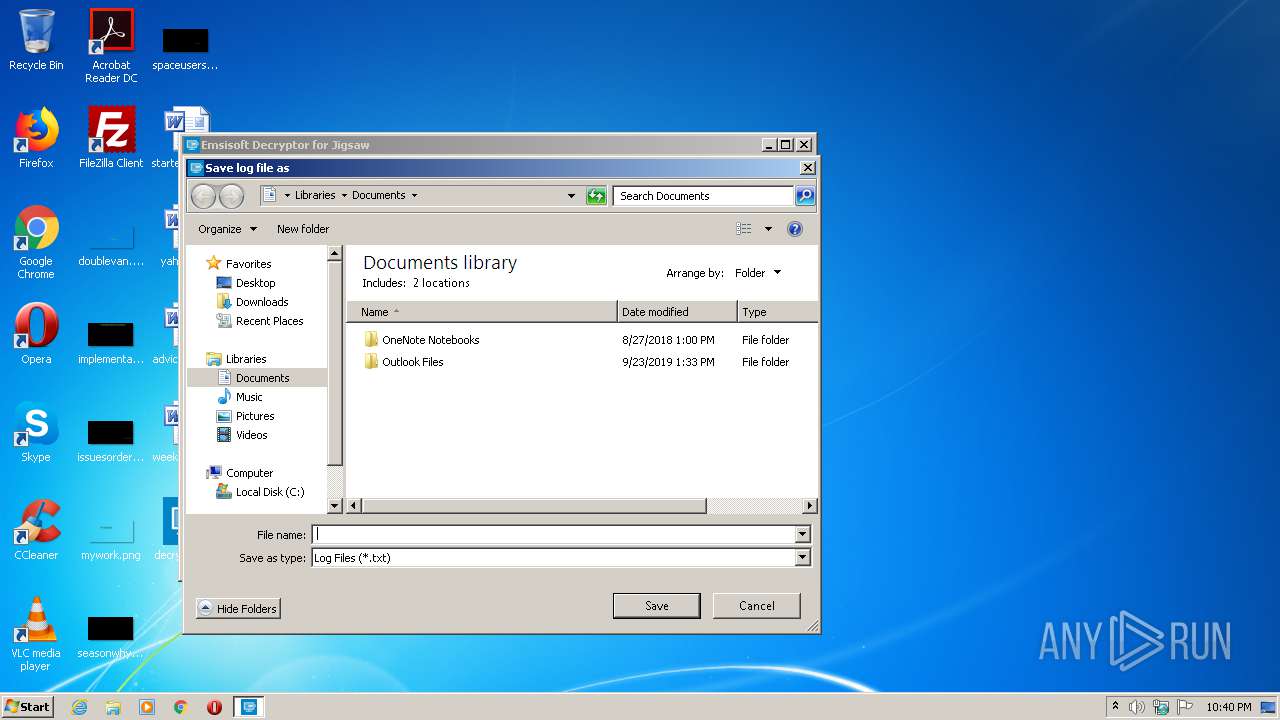Click the clock showing 10:40 PM
This screenshot has width=1280, height=720.
tap(1228, 707)
